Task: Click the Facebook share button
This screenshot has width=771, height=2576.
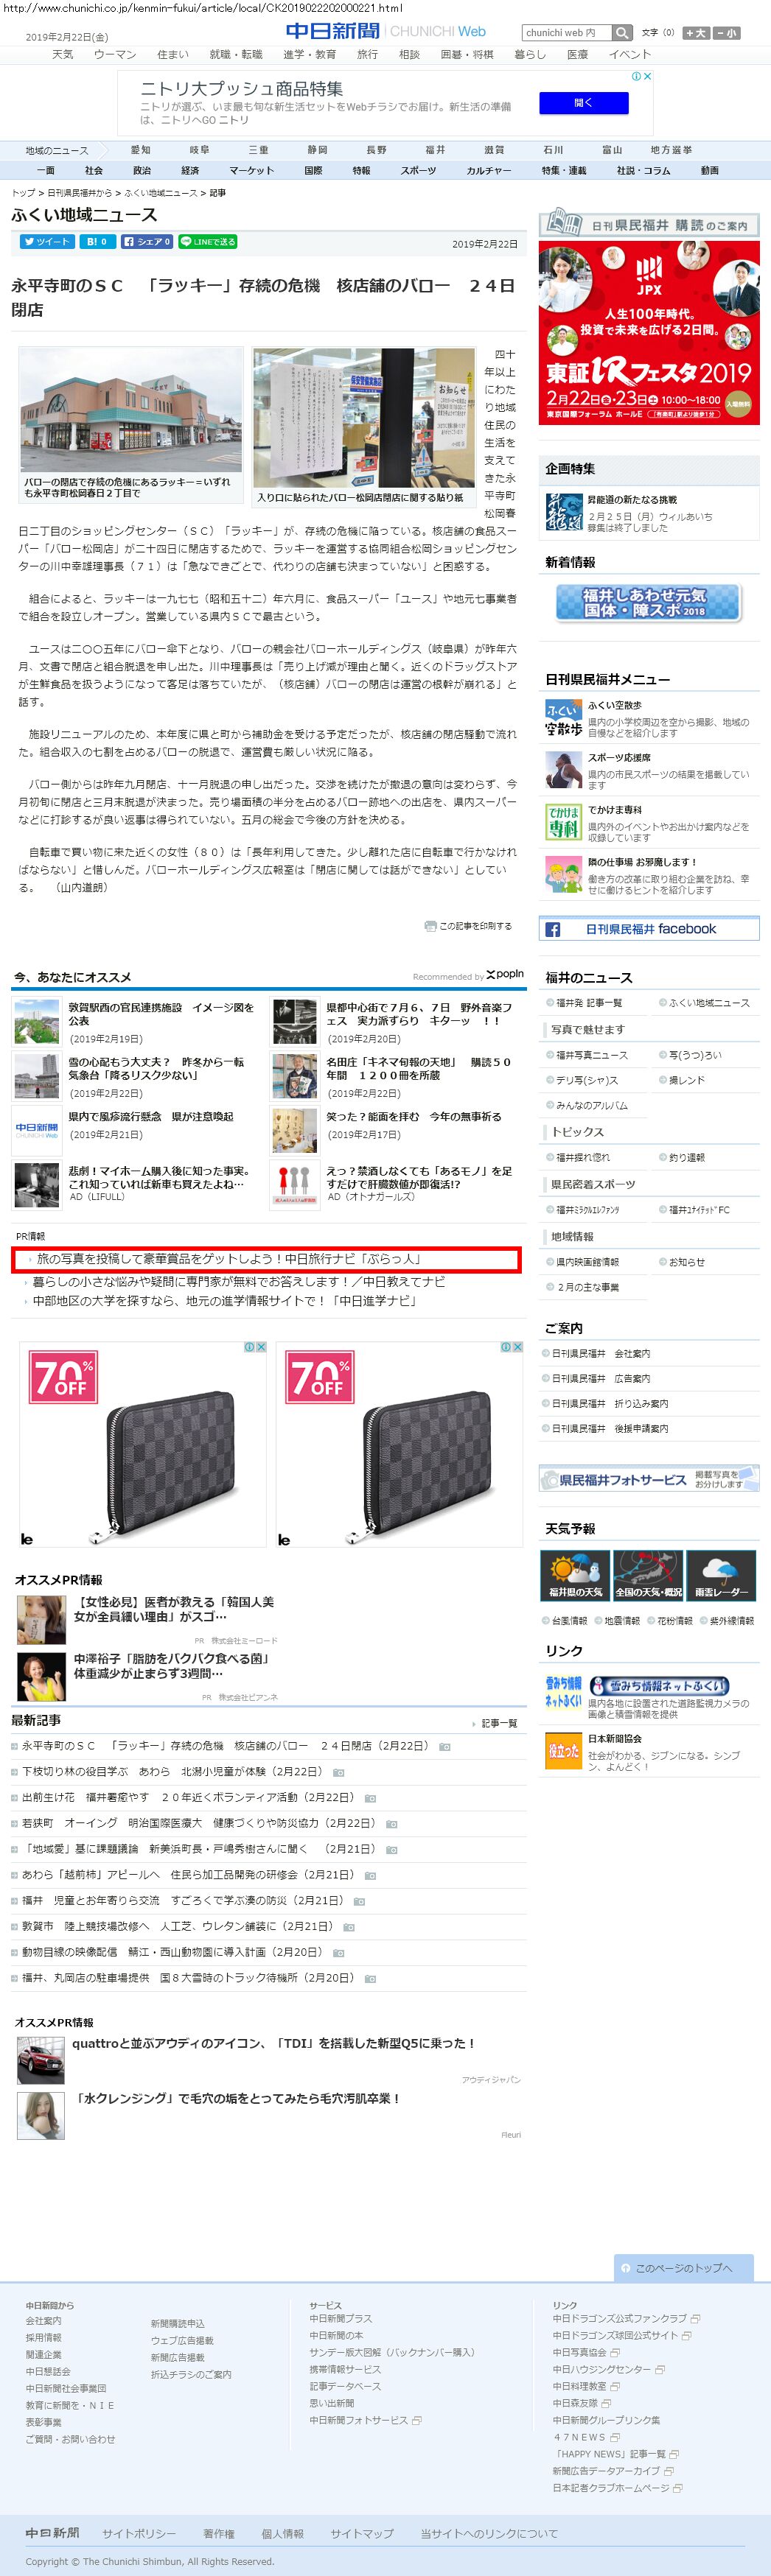Action: pyautogui.click(x=147, y=242)
